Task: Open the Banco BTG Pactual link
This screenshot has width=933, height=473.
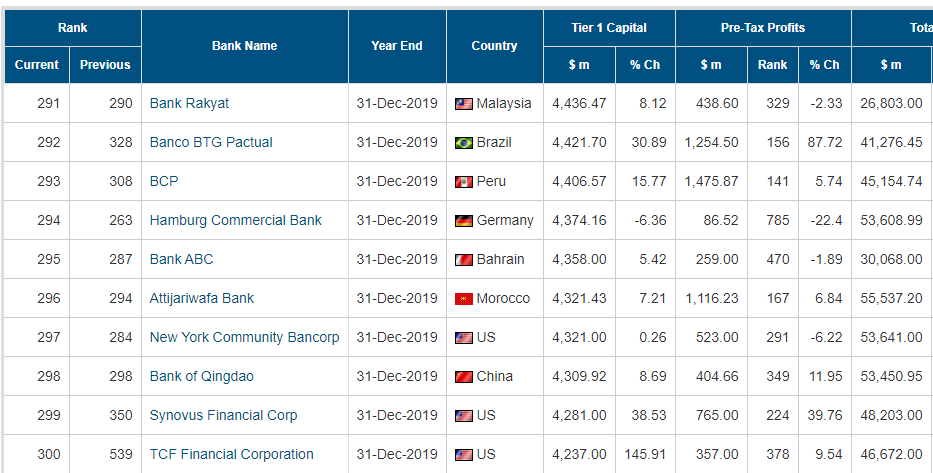Action: tap(211, 142)
